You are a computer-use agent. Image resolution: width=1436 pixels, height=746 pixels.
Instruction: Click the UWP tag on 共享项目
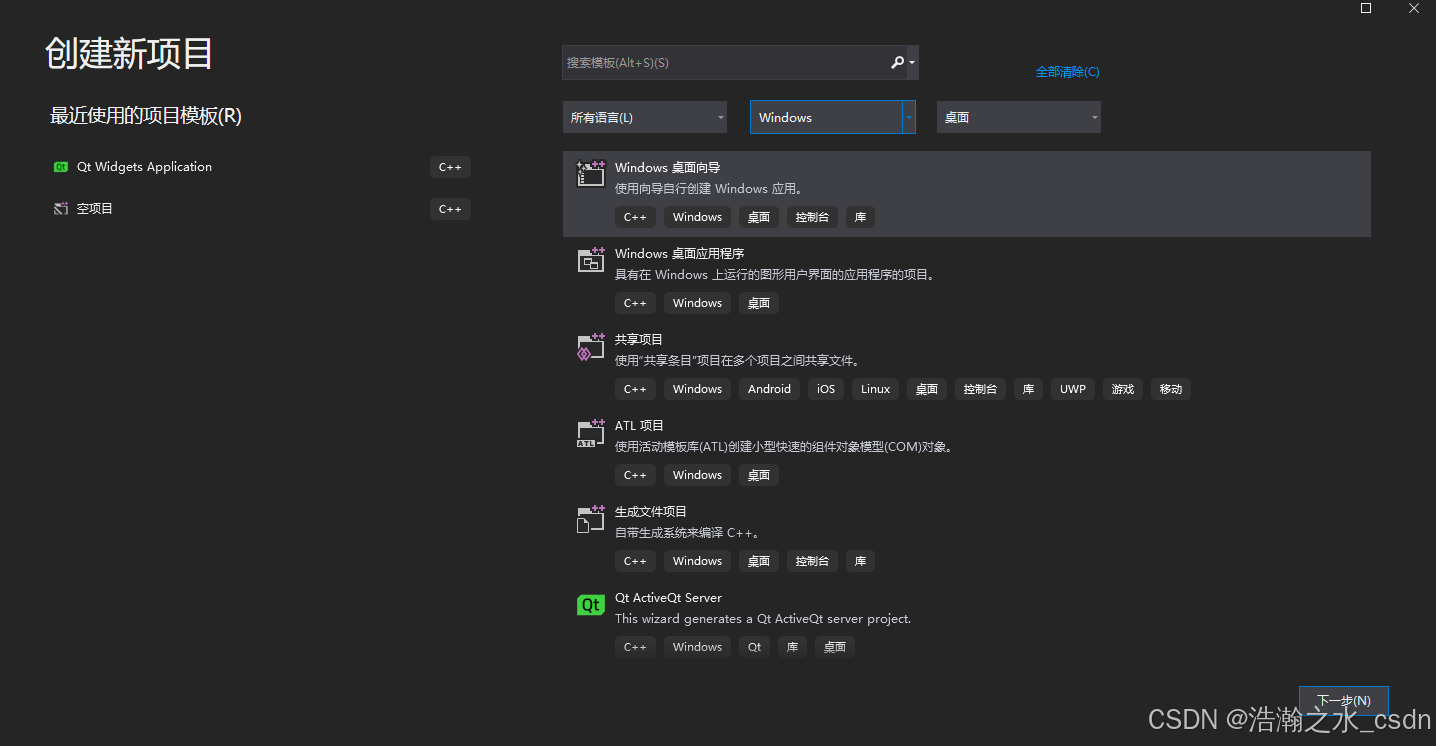(x=1073, y=389)
